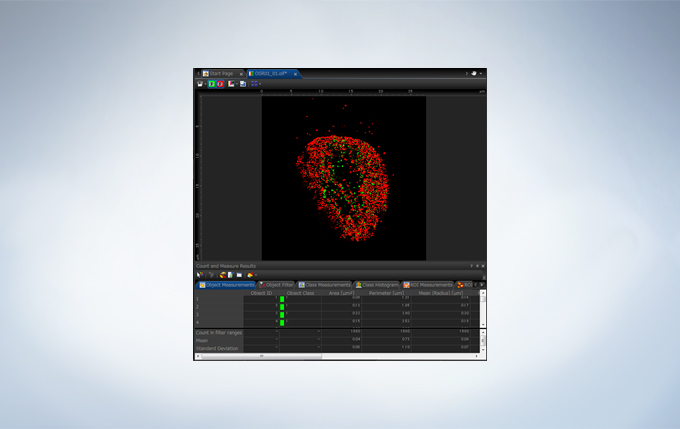This screenshot has height=429, width=680.
Task: Open the Object Measurements tab
Action: [x=226, y=285]
